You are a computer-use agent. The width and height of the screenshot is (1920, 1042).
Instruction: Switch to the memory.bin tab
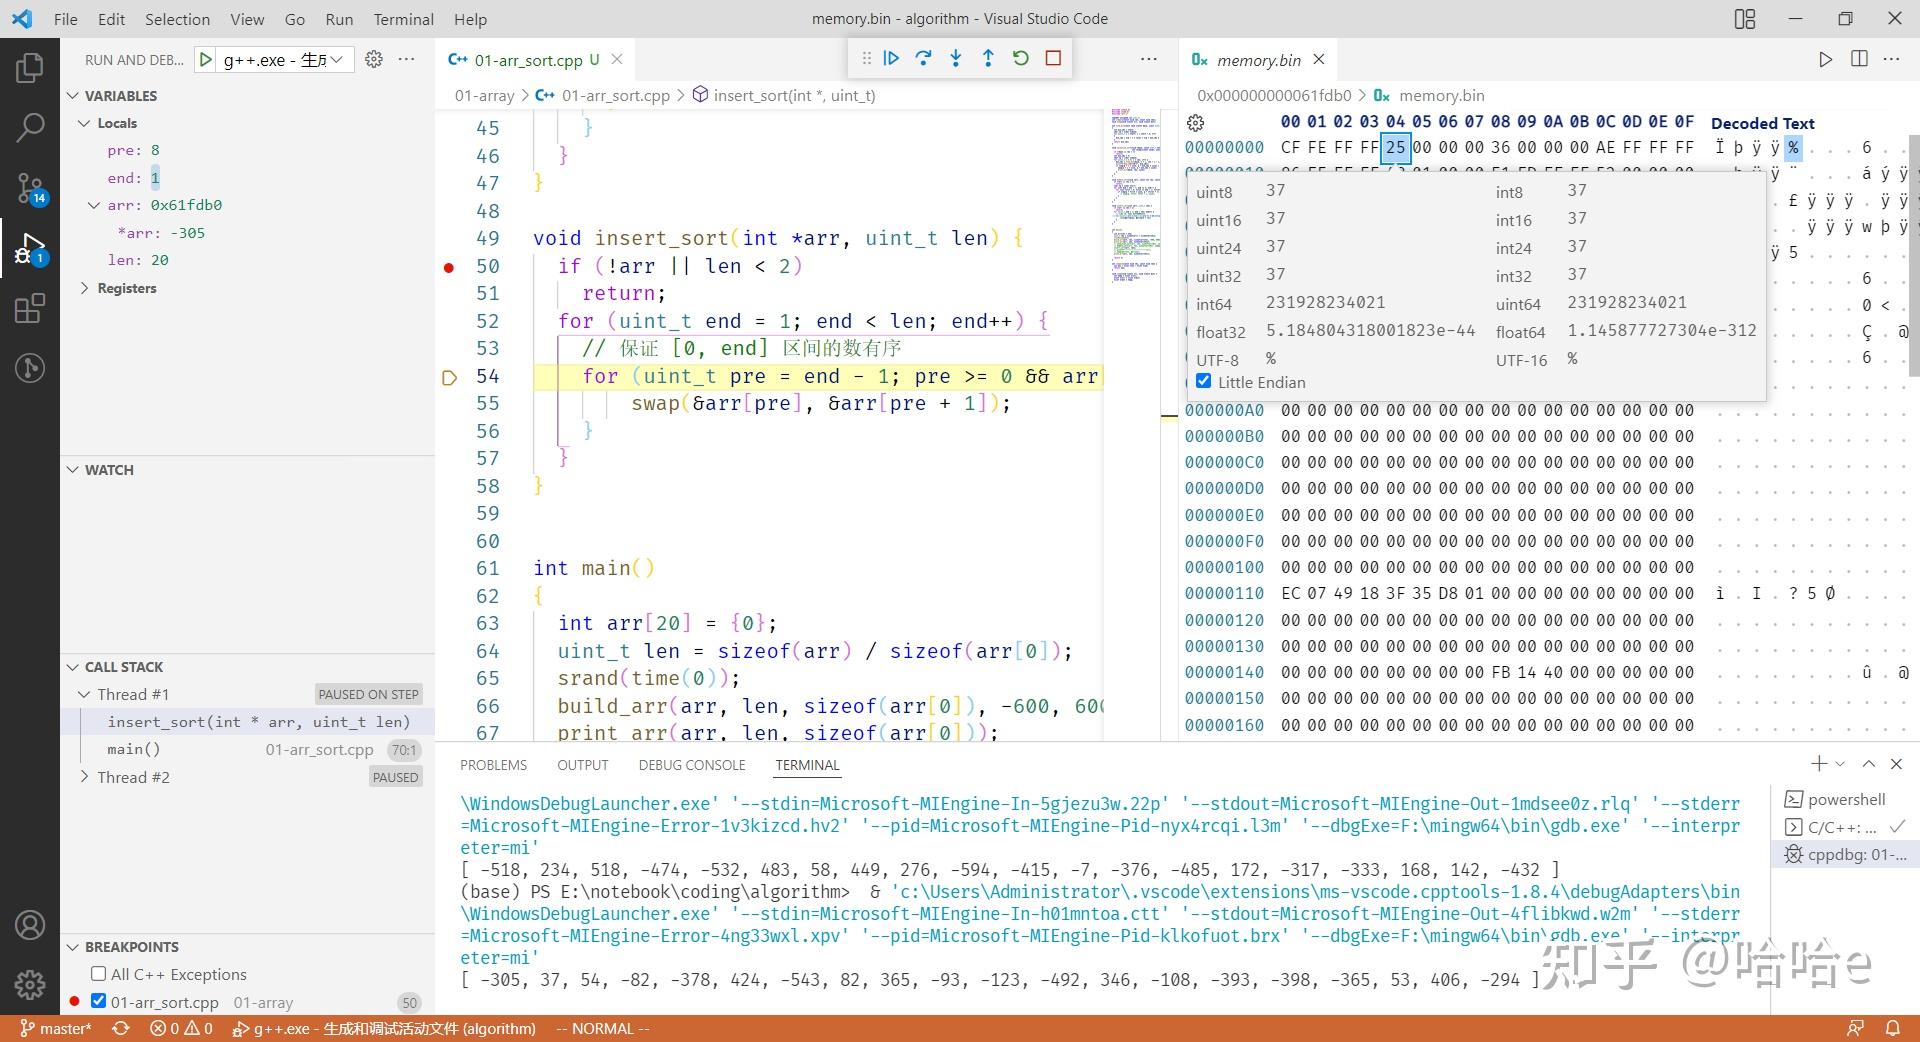pos(1257,60)
